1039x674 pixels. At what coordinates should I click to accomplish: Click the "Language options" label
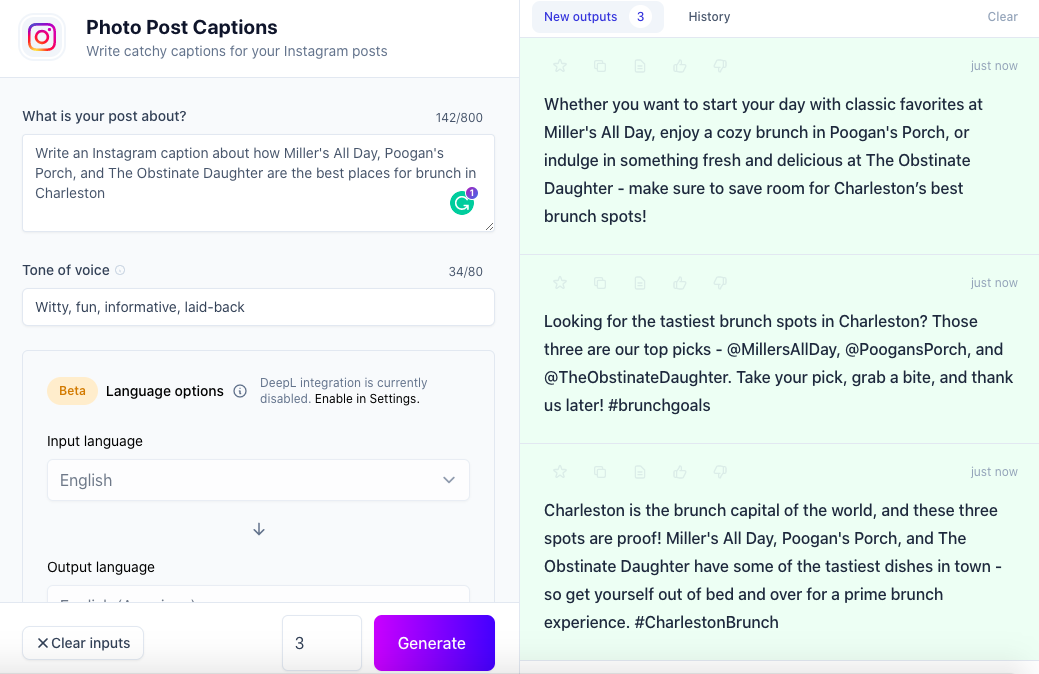pos(164,391)
